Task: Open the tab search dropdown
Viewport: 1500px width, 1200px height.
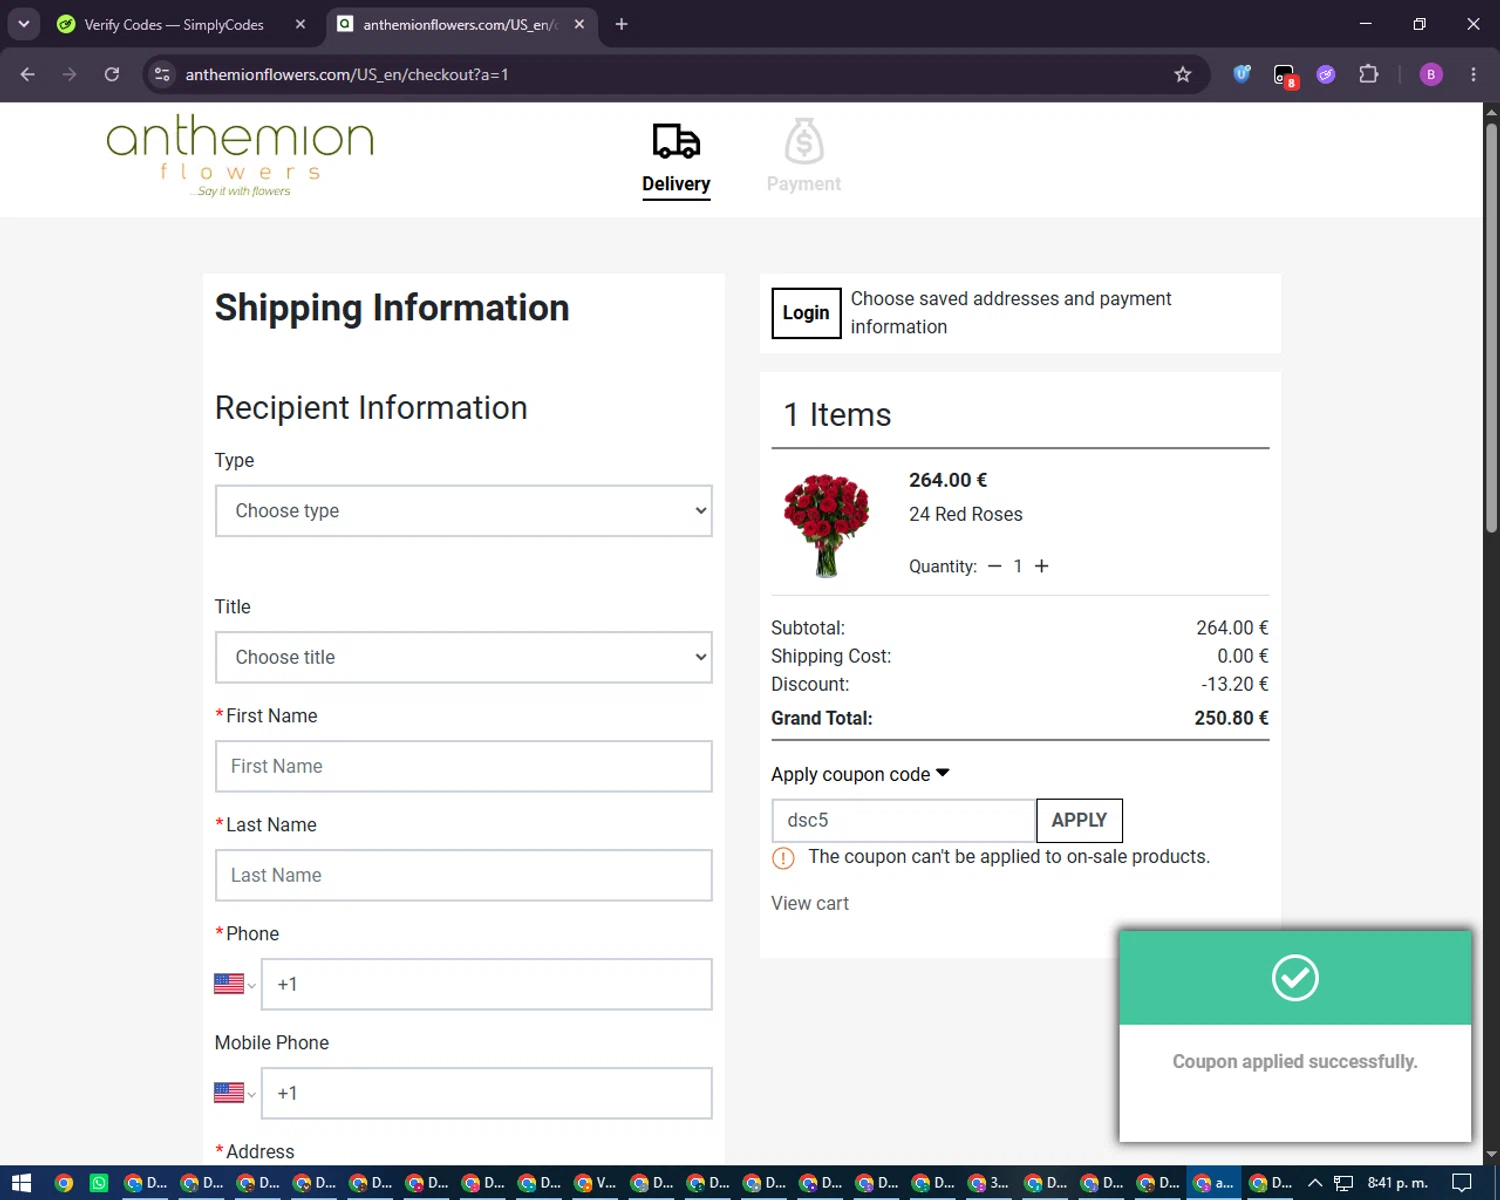Action: pyautogui.click(x=23, y=24)
